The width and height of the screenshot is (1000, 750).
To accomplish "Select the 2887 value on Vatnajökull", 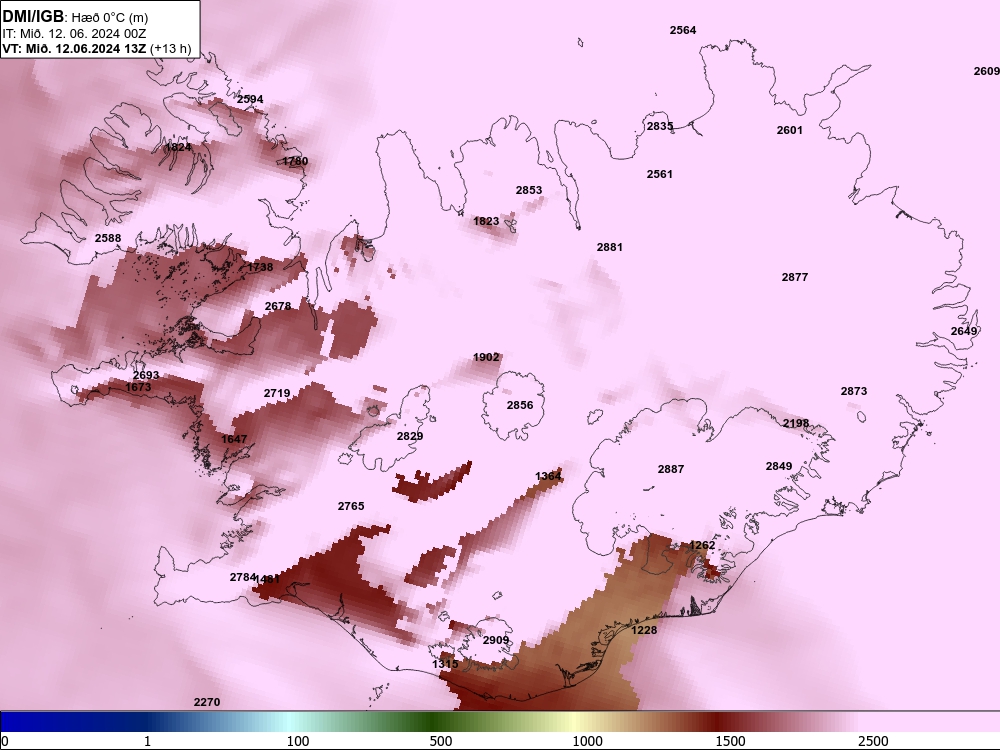I will 670,469.
